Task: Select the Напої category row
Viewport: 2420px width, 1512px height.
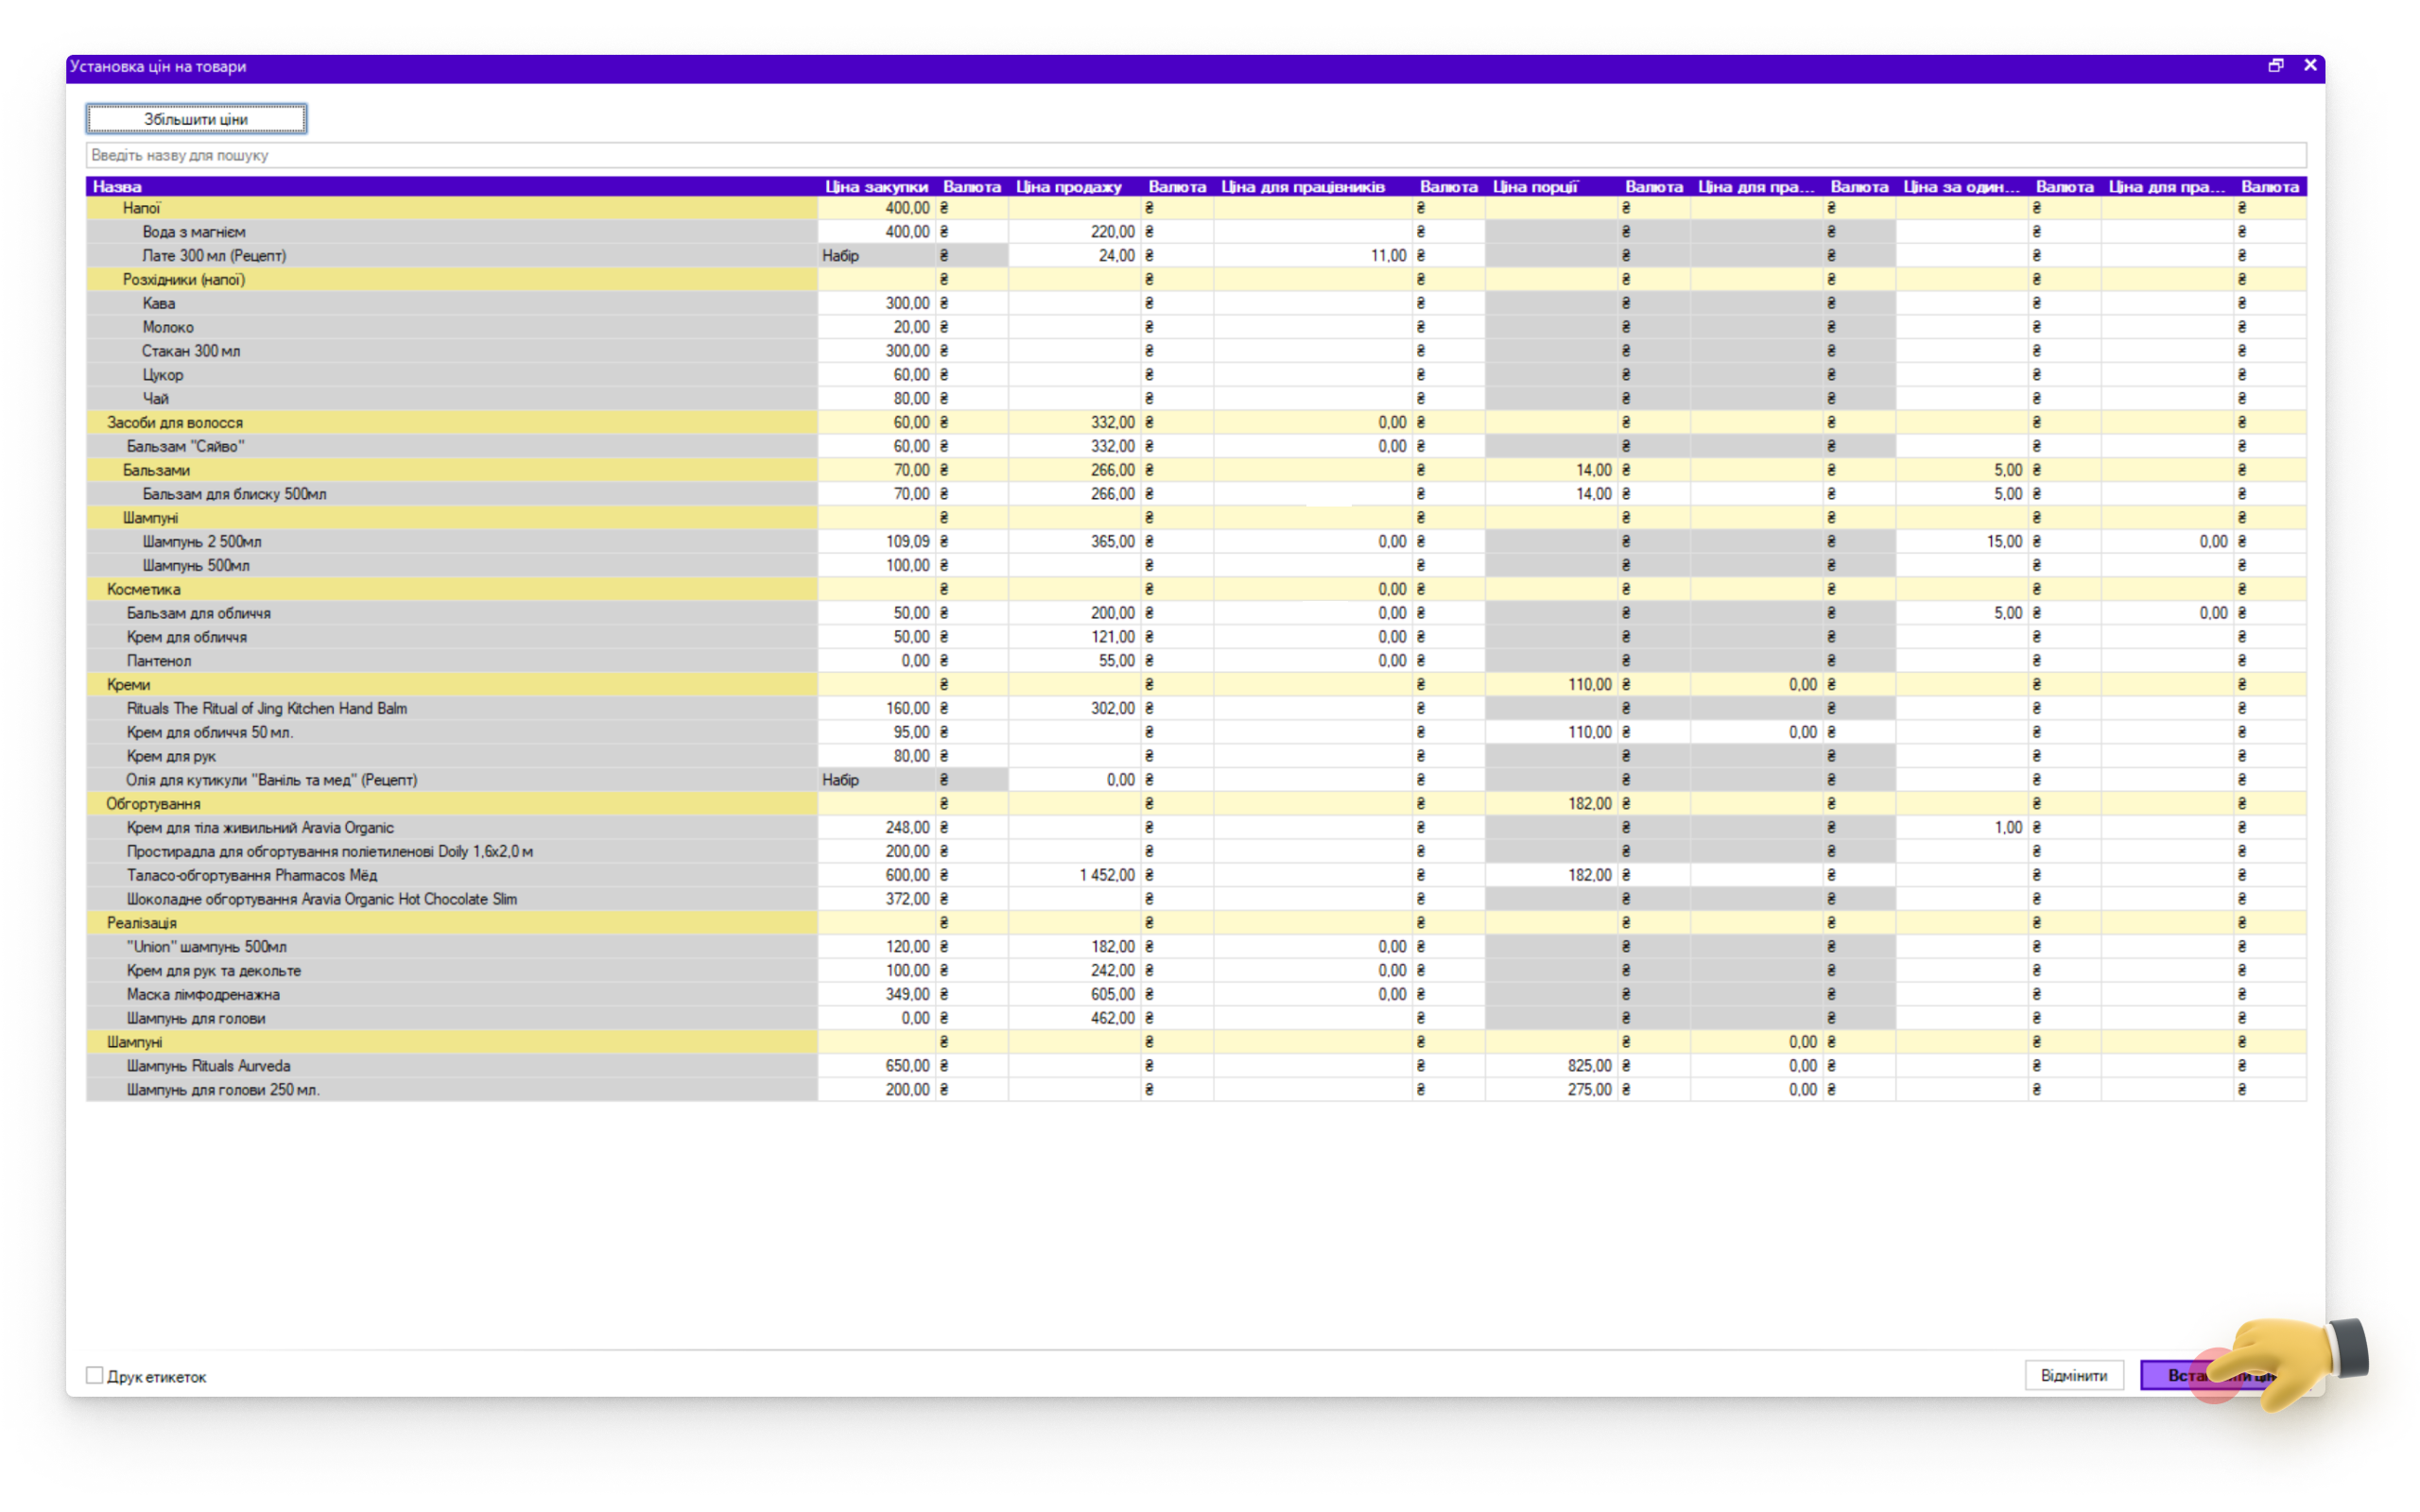Action: [1196, 208]
